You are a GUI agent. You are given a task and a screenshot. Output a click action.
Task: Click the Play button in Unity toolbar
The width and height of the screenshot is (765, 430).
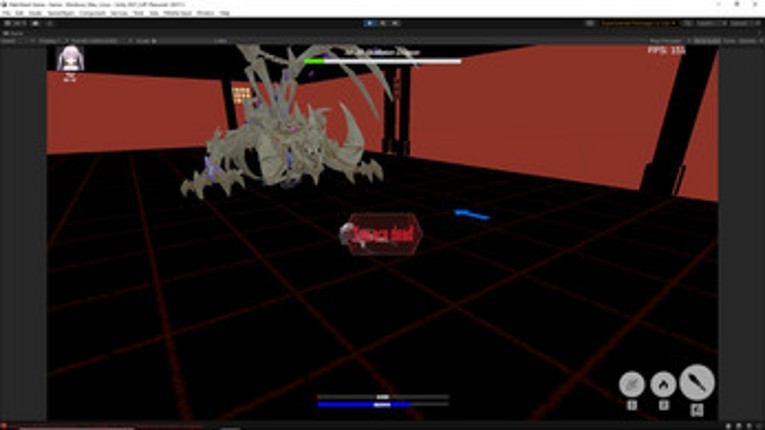coord(370,23)
